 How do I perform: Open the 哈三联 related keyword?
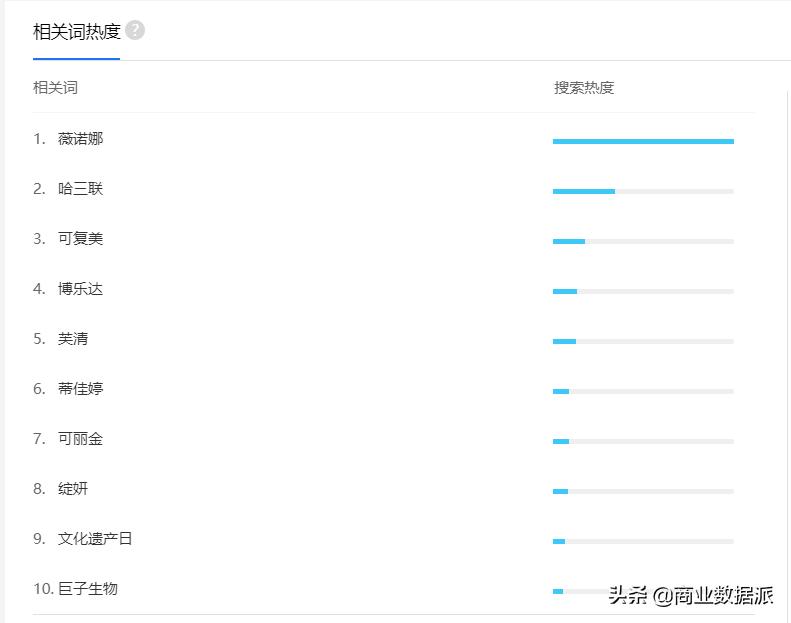(80, 189)
